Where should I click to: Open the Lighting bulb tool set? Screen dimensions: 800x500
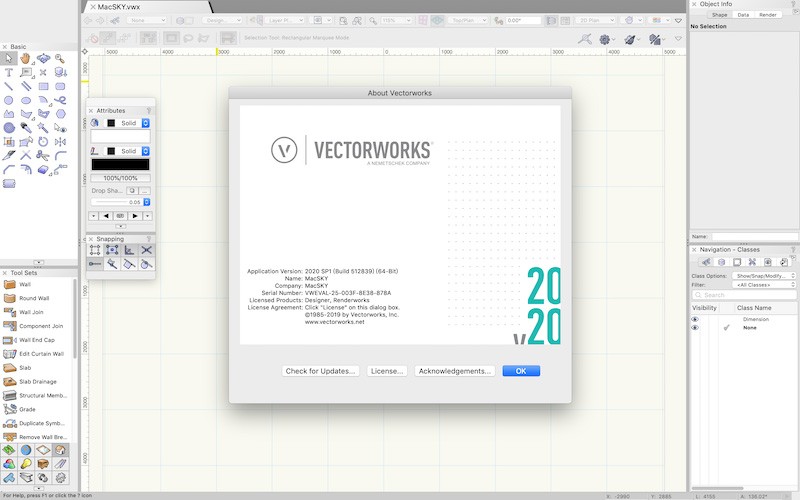(x=26, y=463)
